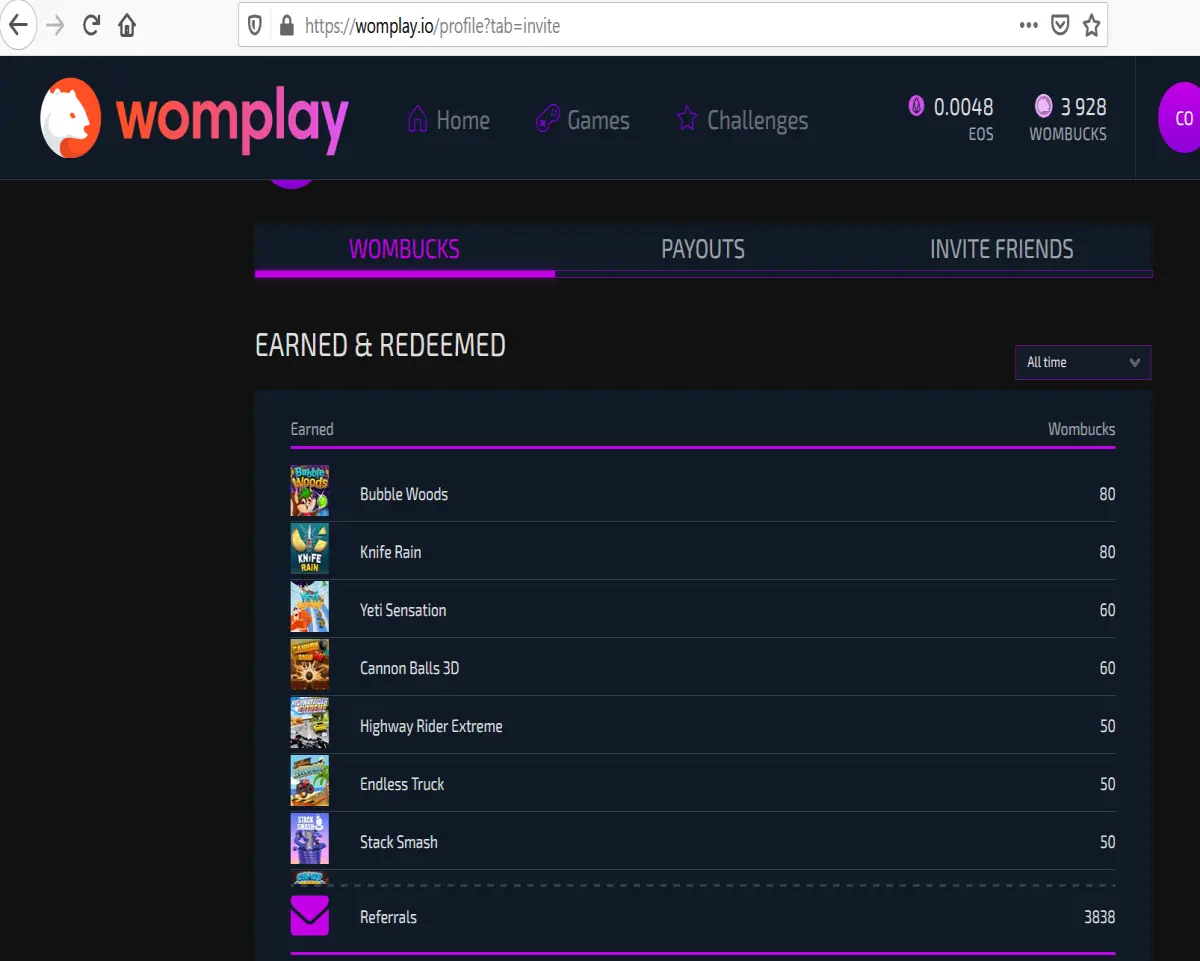
Task: Reload the page with the refresh icon
Action: [91, 25]
